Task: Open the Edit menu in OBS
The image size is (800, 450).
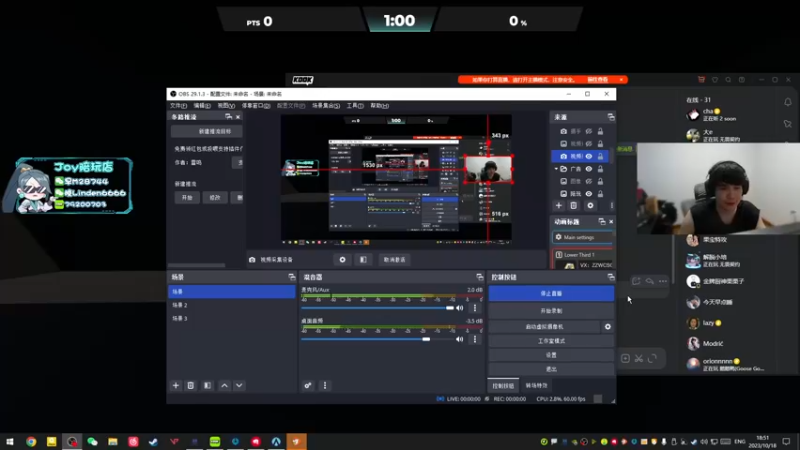Action: coord(202,106)
